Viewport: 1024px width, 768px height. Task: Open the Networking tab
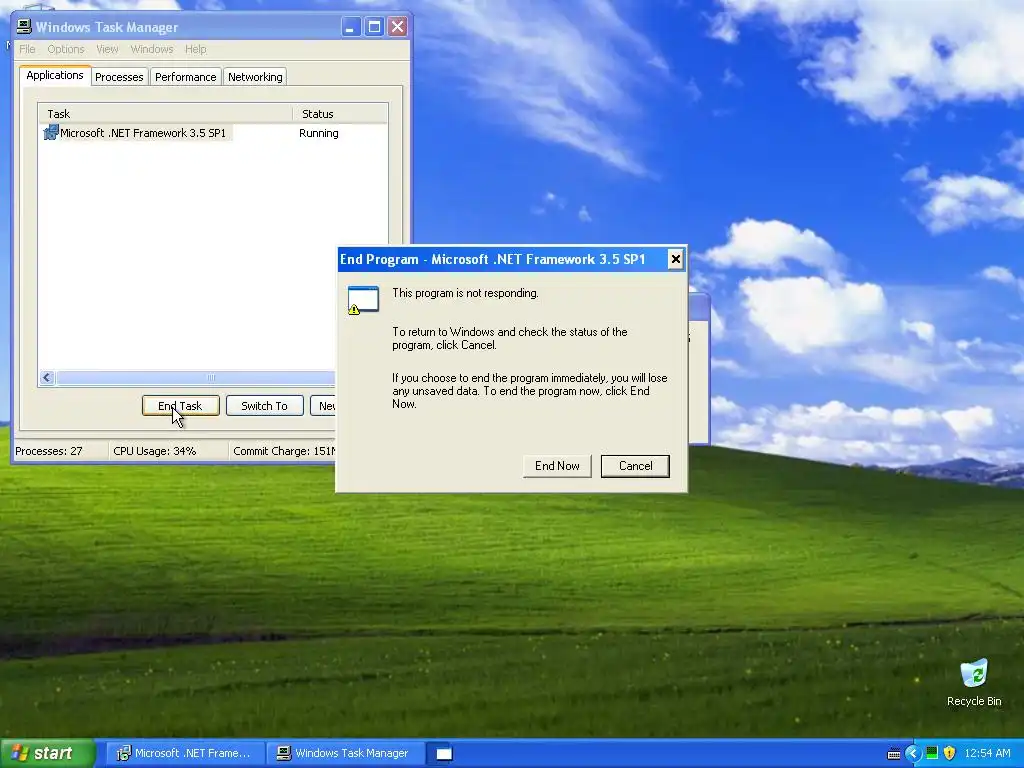[255, 76]
